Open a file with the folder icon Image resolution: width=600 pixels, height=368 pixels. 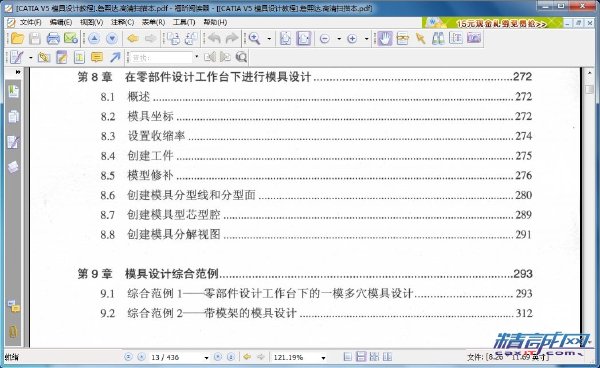point(18,39)
